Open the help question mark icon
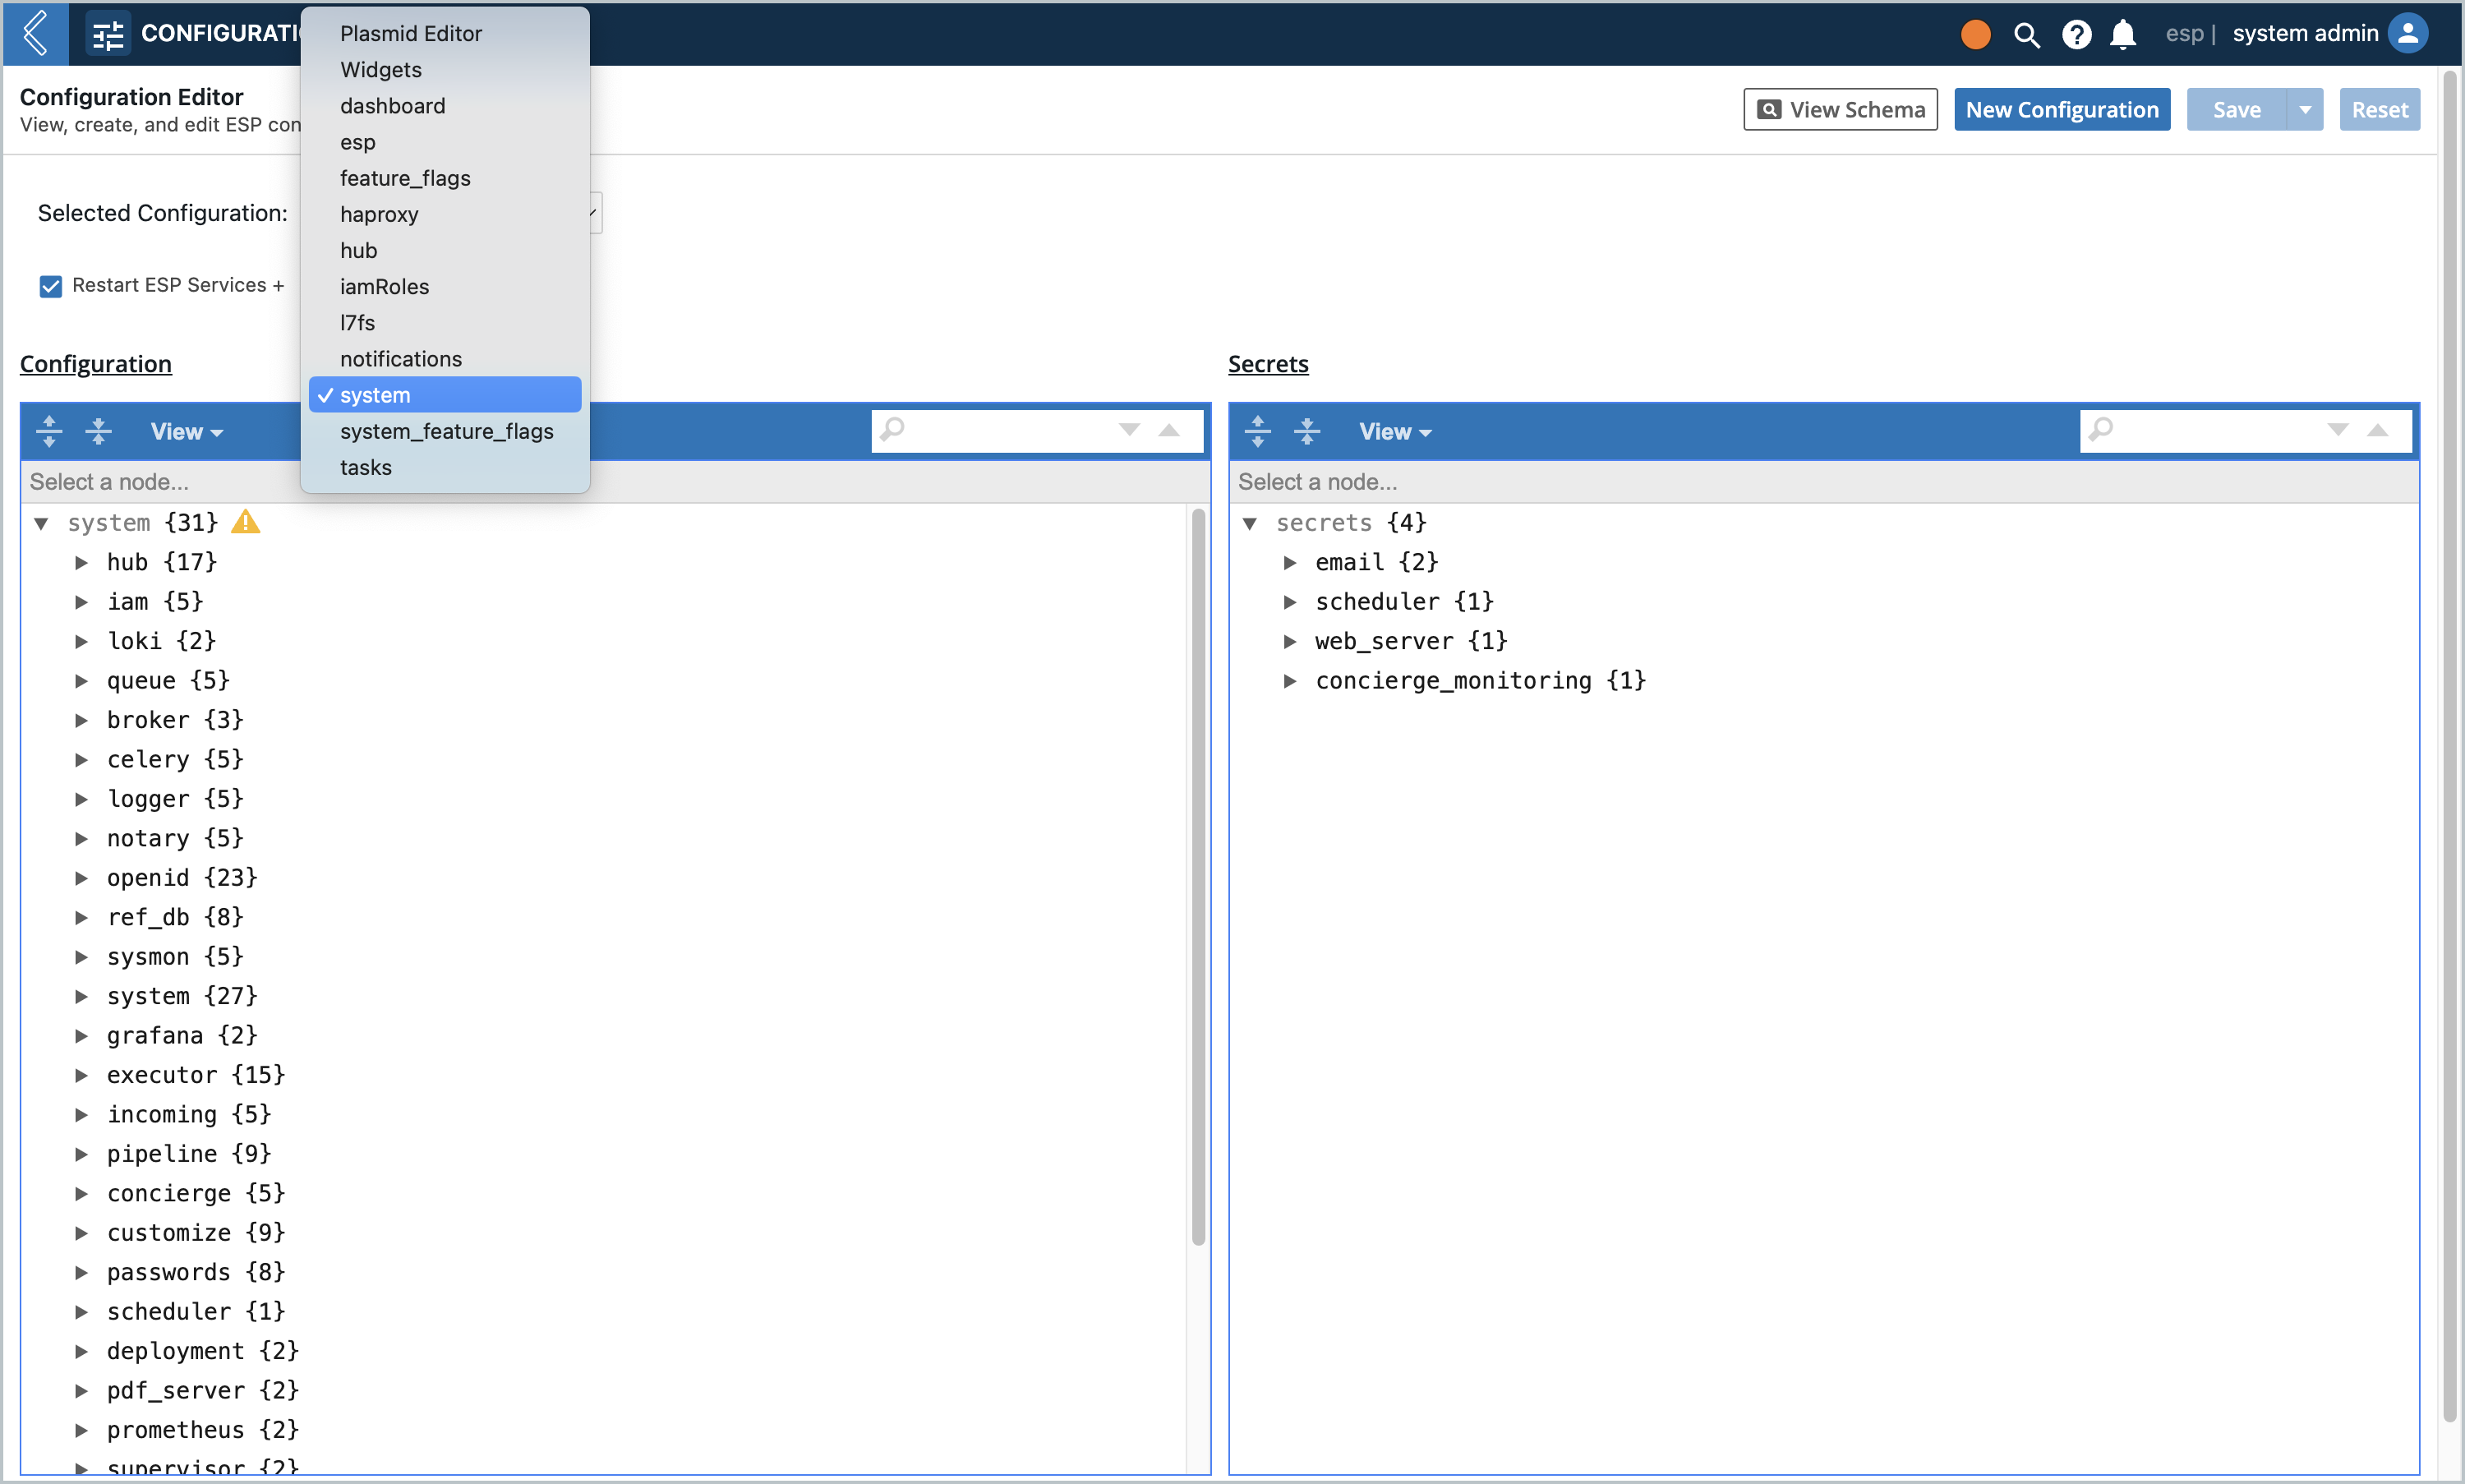Viewport: 2465px width, 1484px height. pos(2076,34)
